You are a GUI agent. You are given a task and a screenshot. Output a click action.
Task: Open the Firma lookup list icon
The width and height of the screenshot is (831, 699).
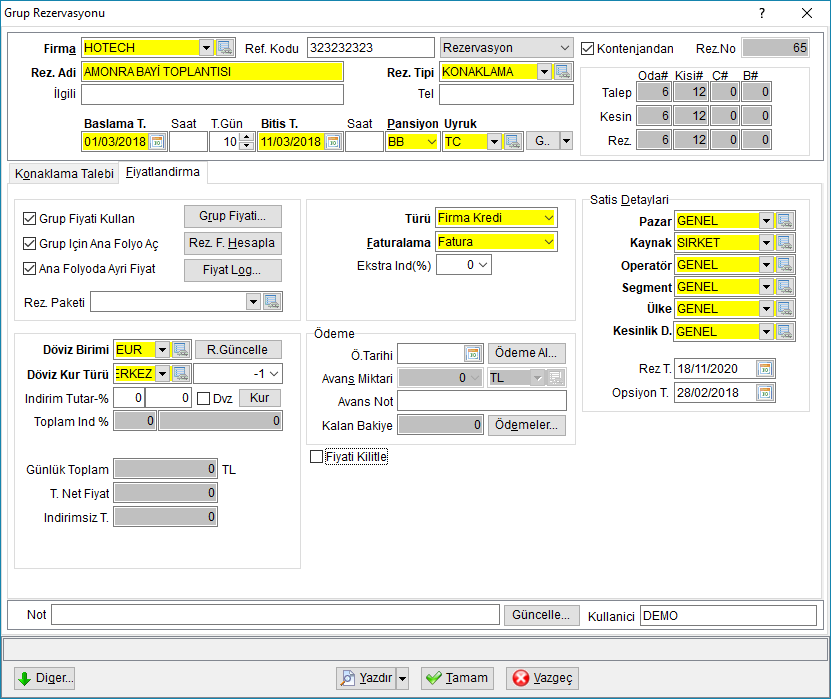(x=225, y=48)
